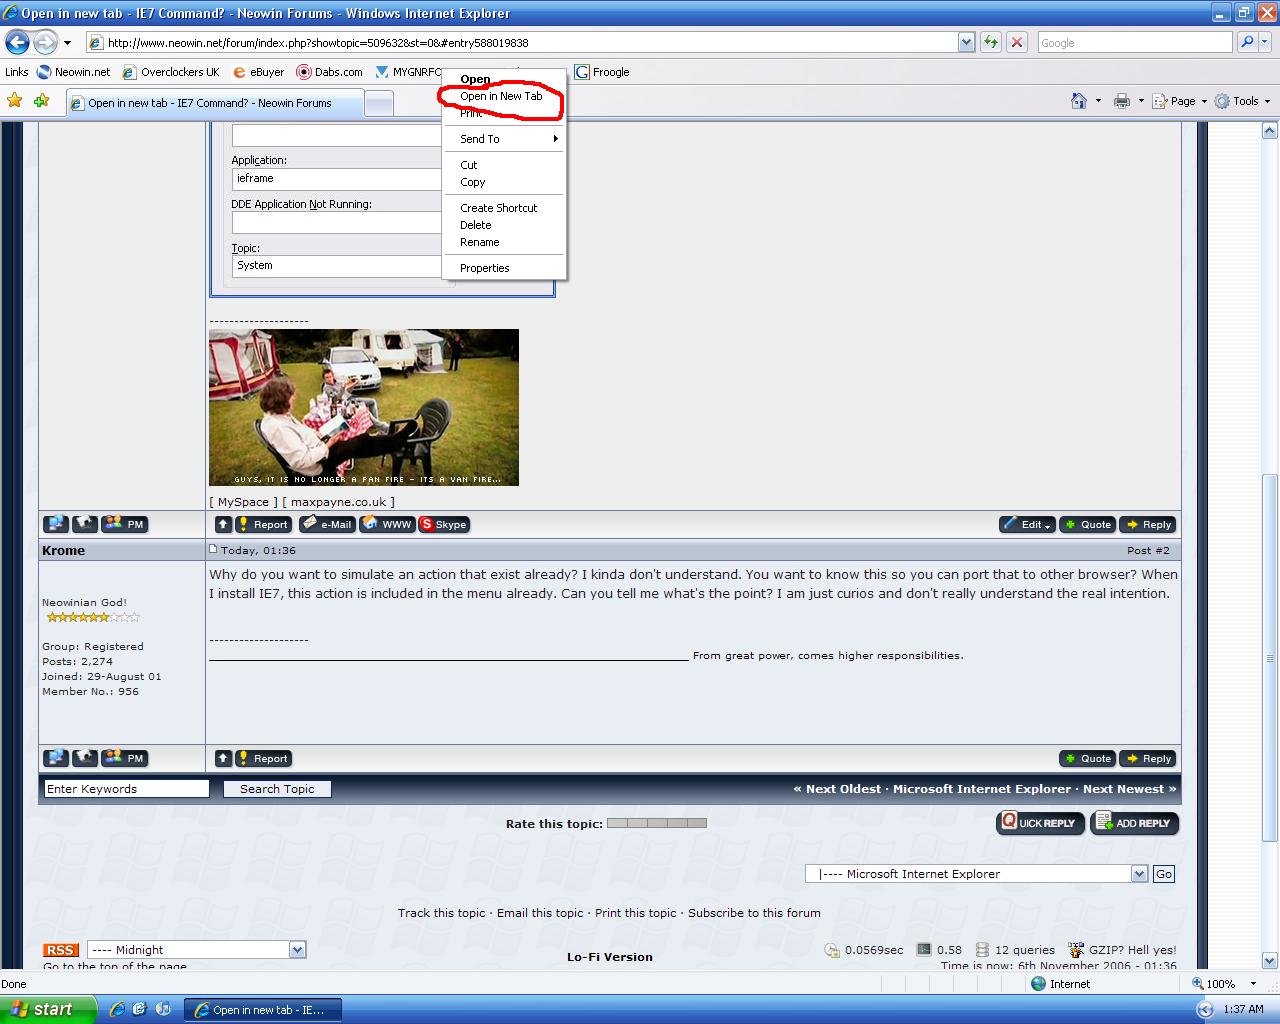This screenshot has width=1280, height=1024.
Task: Click the e-Mail button under the first post
Action: [x=327, y=524]
